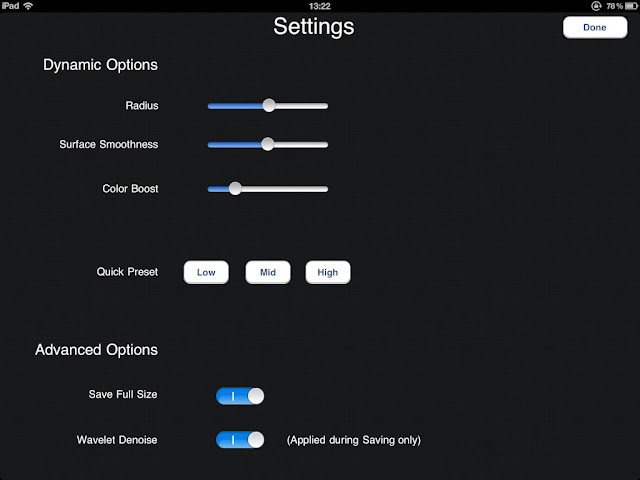
Task: Tap the iPad label in status bar
Action: [11, 6]
